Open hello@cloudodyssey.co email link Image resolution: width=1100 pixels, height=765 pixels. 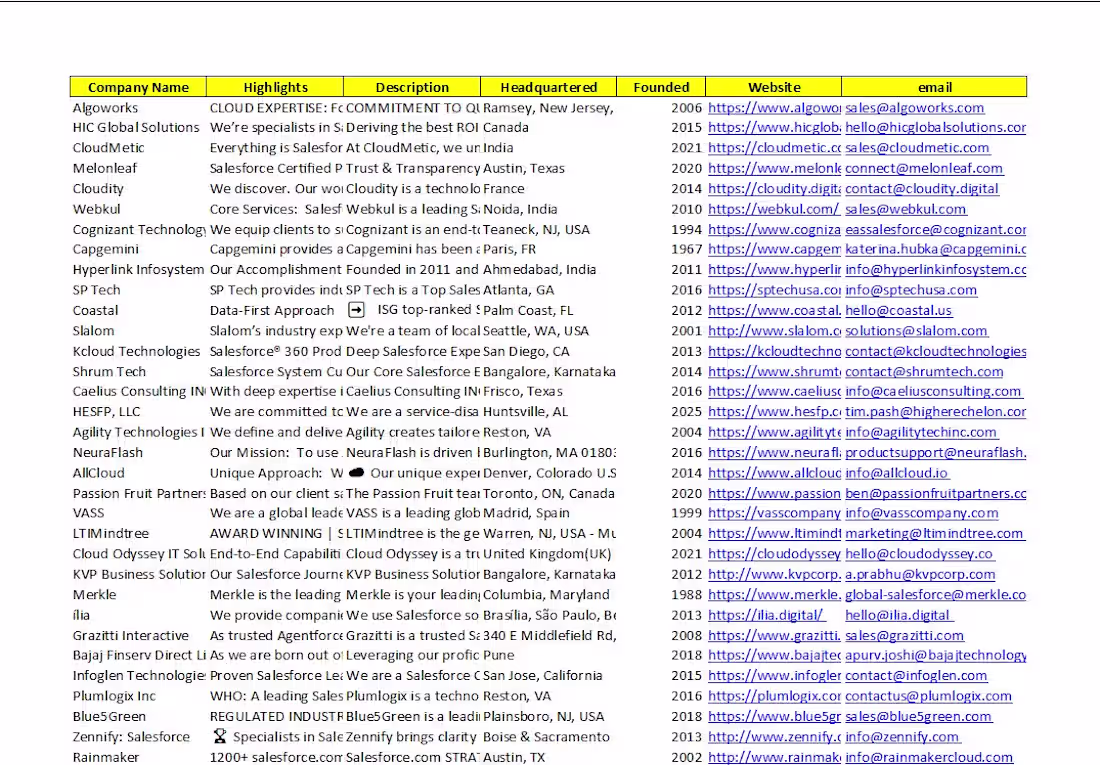919,554
